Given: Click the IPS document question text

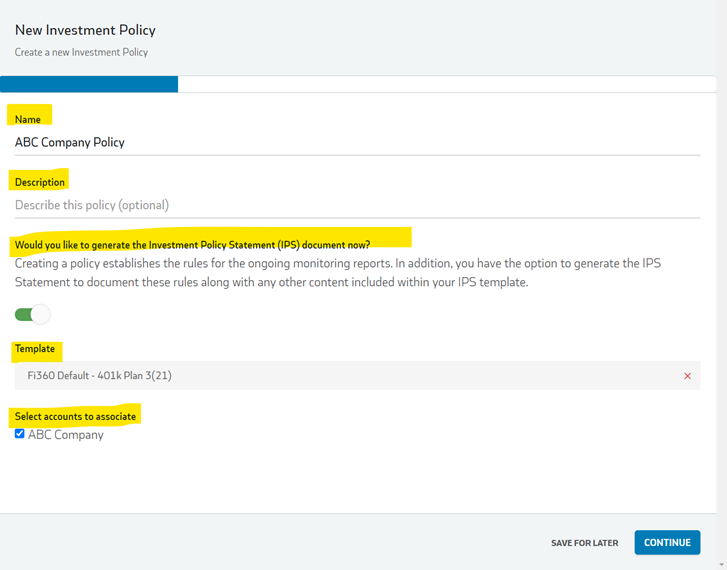Looking at the screenshot, I should pos(192,245).
